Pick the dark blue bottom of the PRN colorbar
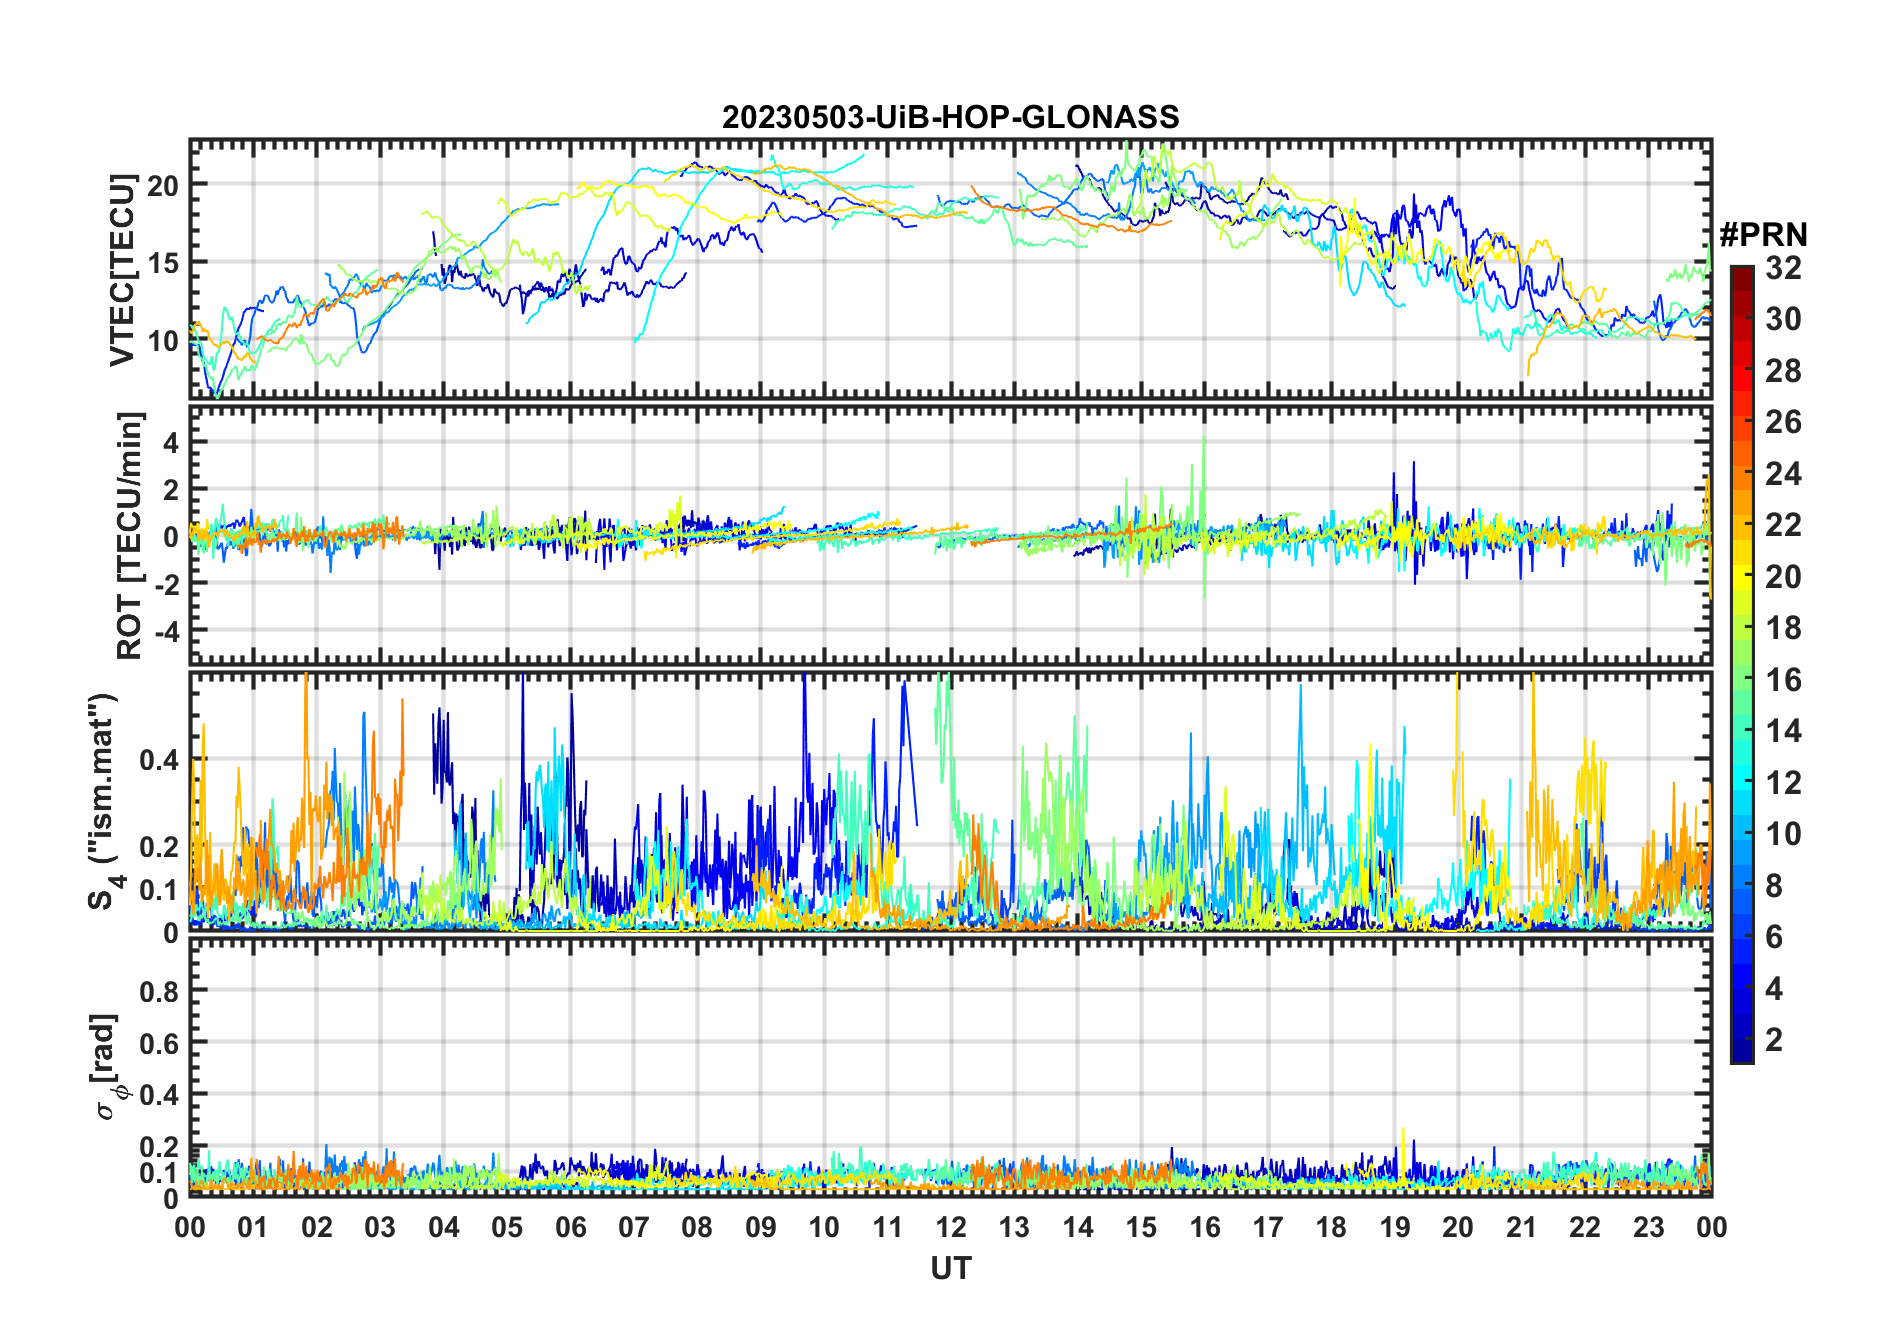The height and width of the screenshot is (1330, 1902). tap(1741, 1054)
